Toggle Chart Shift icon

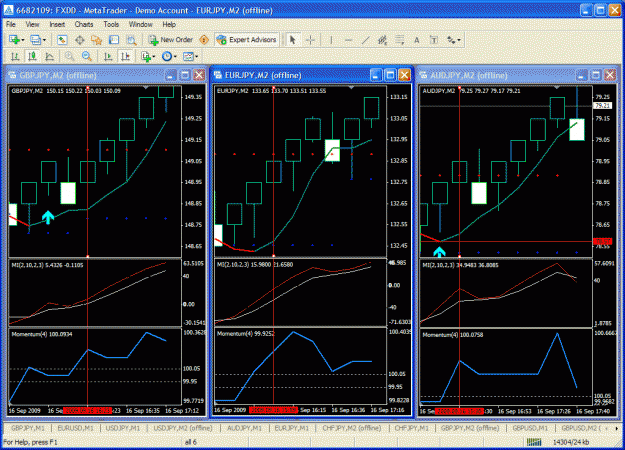pyautogui.click(x=126, y=57)
